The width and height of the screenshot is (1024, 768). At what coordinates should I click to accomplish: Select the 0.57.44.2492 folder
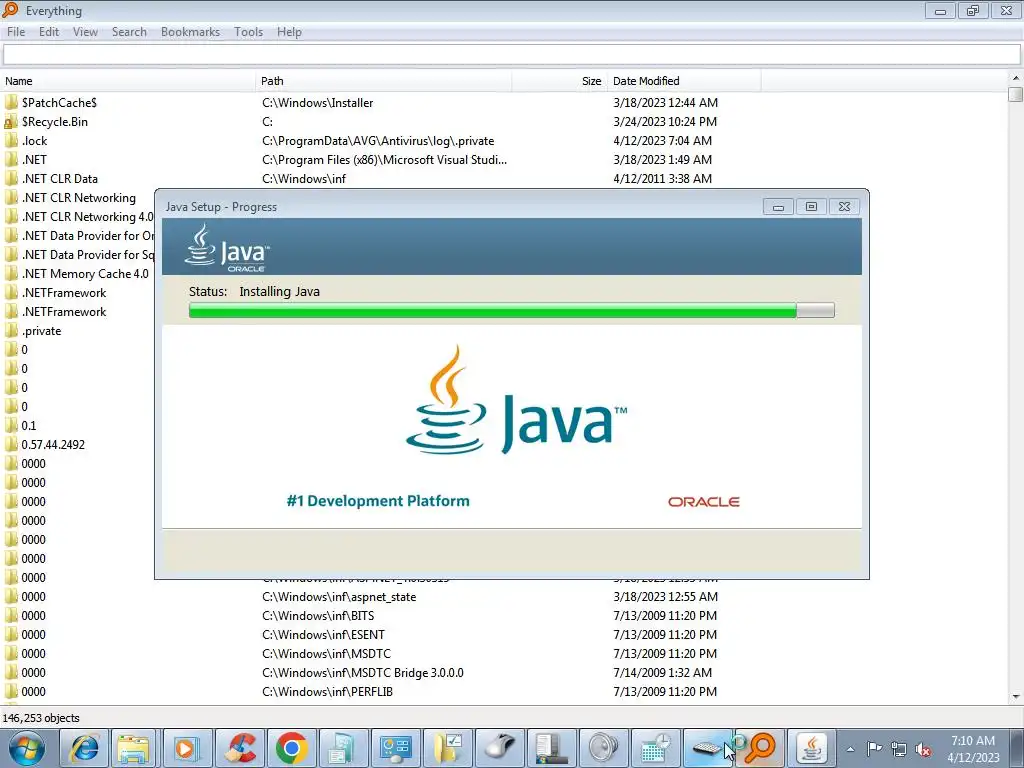pos(53,445)
